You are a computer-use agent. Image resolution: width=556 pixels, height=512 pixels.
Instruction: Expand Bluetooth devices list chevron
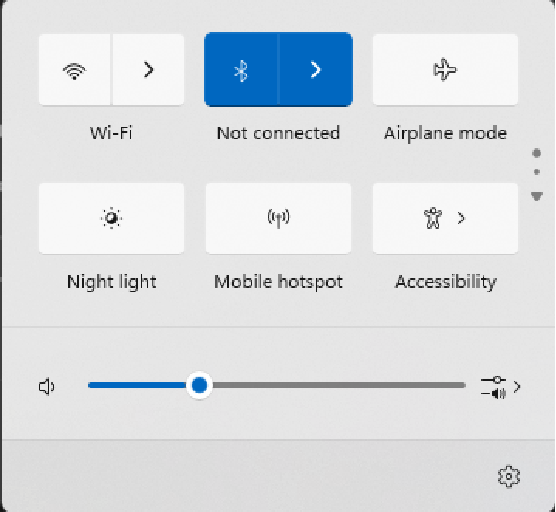[316, 70]
